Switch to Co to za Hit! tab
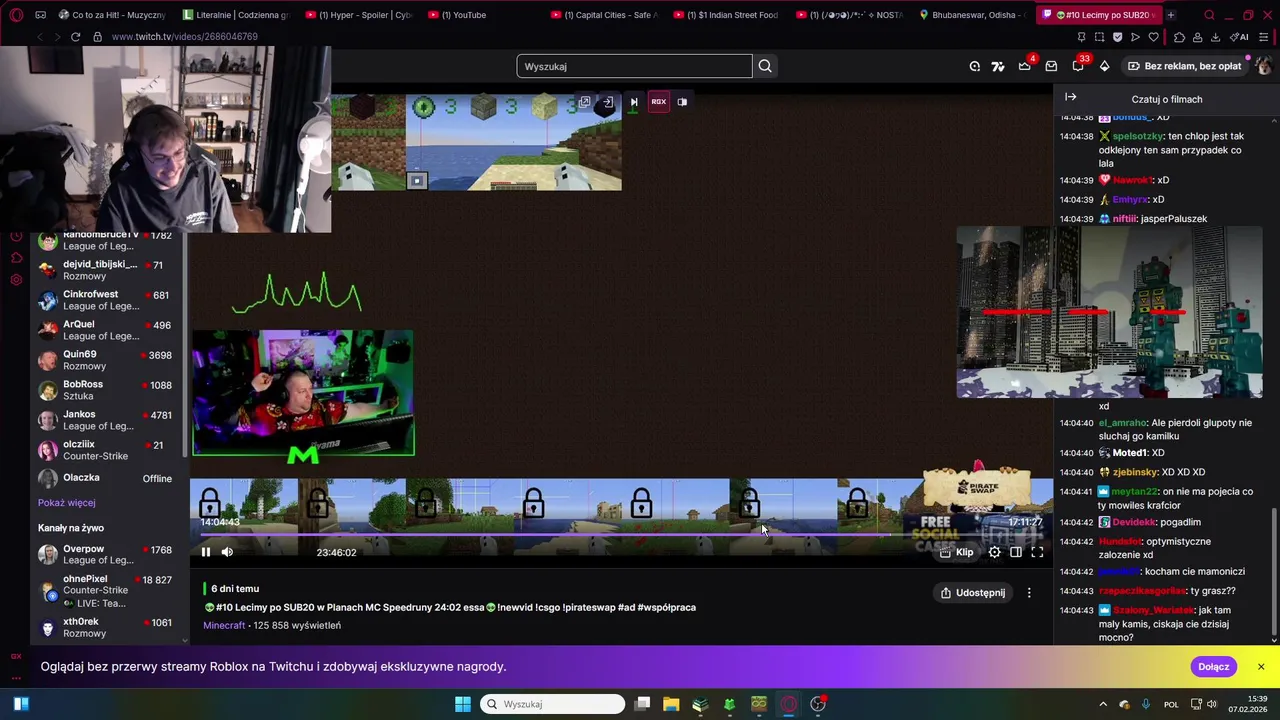This screenshot has height=720, width=1280. (x=112, y=15)
